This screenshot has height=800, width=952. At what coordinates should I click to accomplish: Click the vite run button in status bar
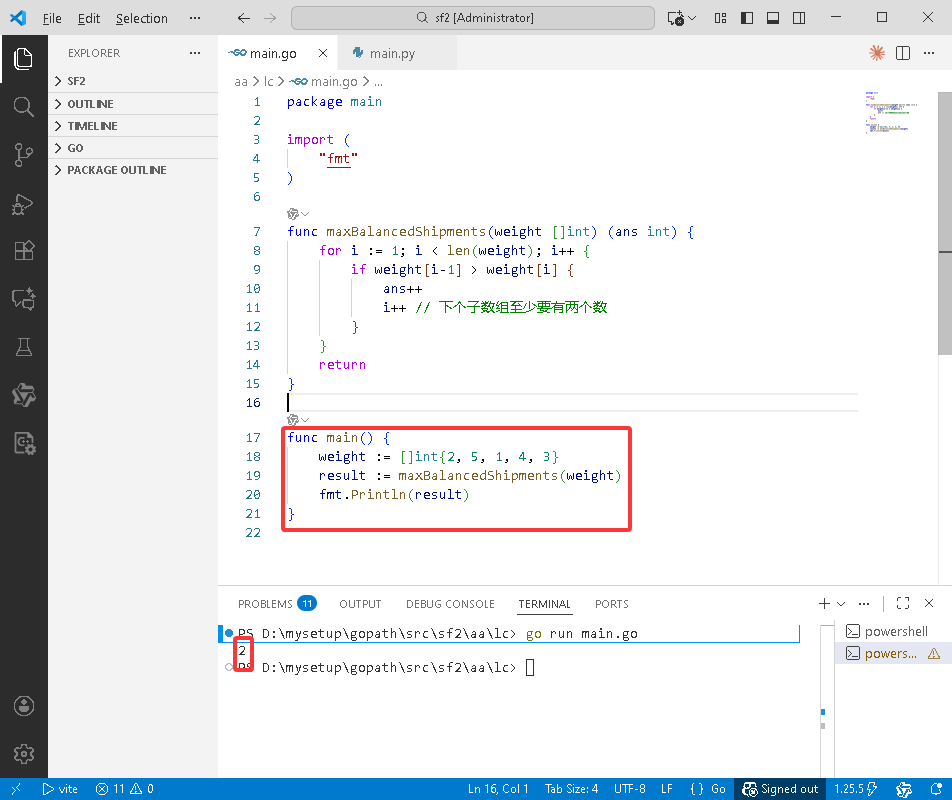[60, 789]
